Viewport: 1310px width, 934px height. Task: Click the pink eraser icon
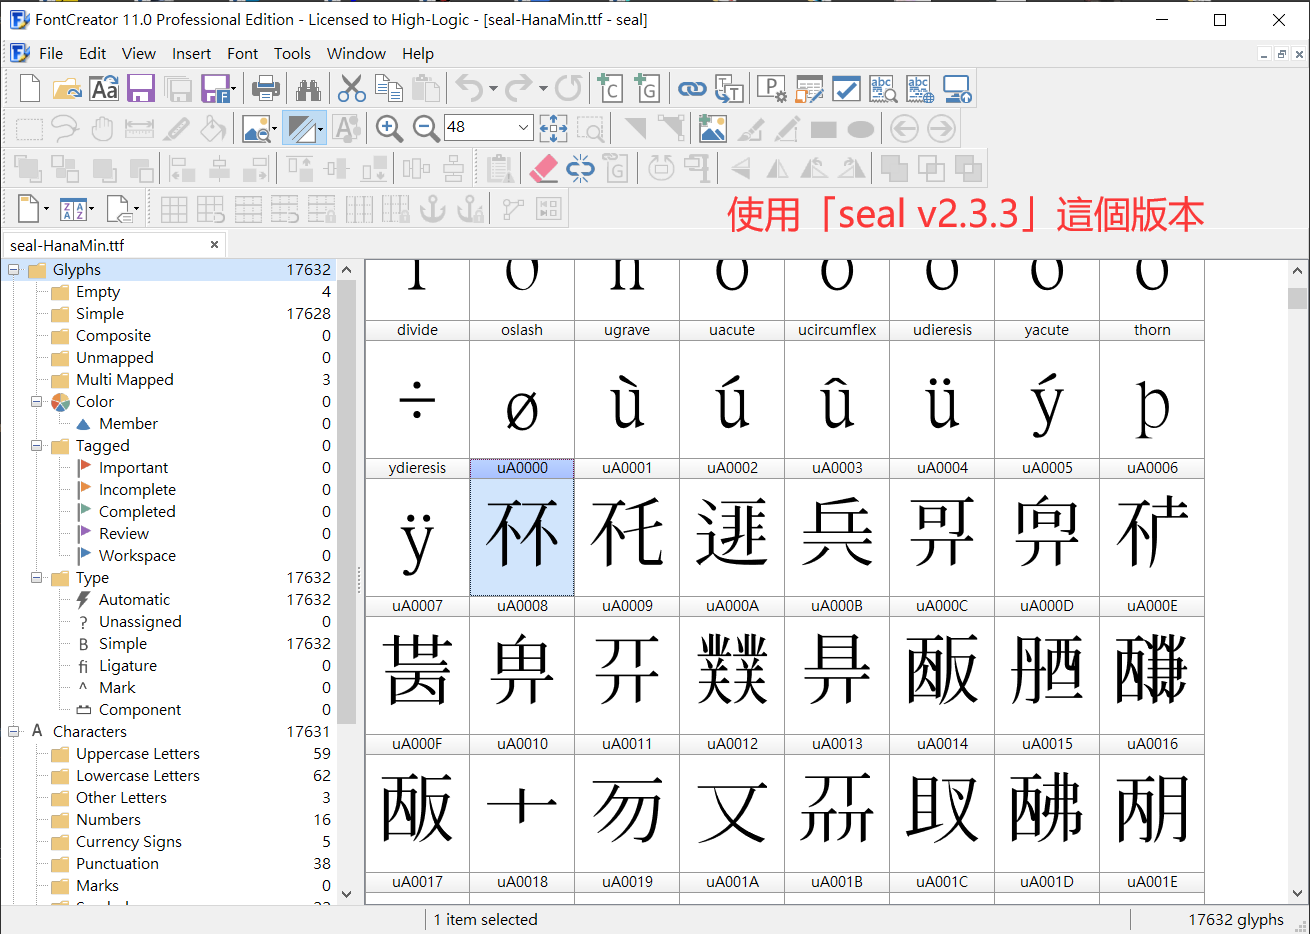coord(543,168)
